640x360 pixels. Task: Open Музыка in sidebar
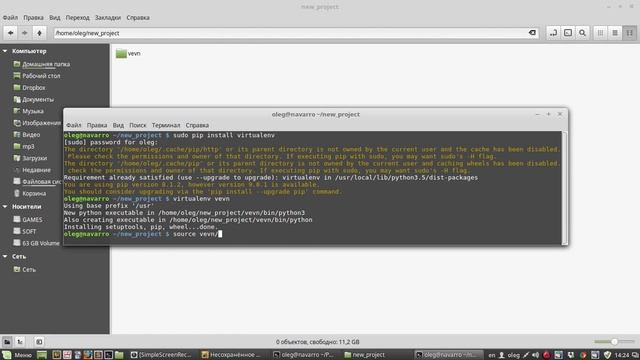click(x=28, y=111)
